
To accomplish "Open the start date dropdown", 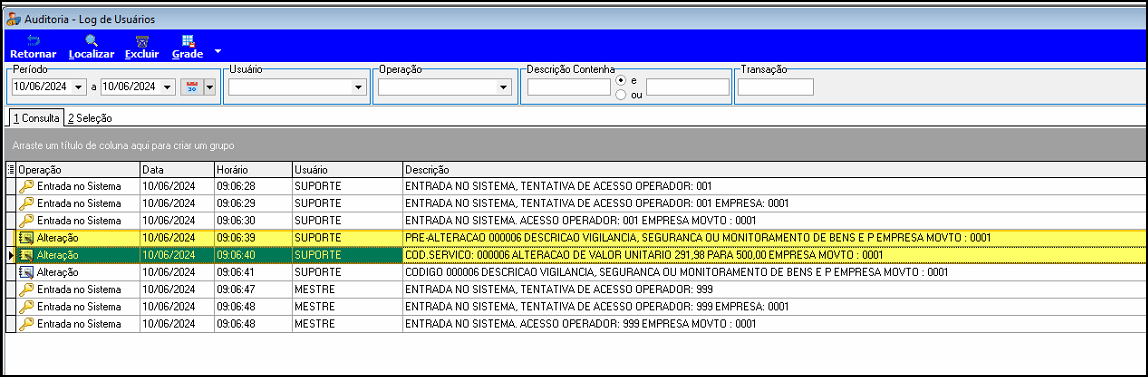I will pyautogui.click(x=79, y=87).
